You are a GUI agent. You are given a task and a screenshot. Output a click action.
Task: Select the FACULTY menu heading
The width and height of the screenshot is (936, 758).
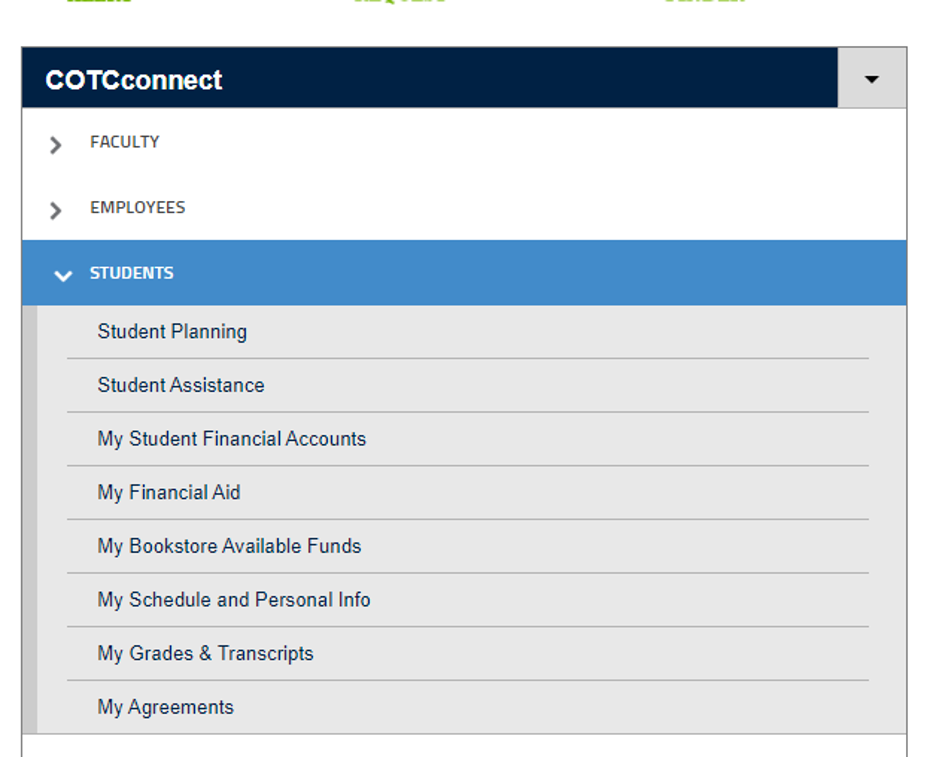coord(125,142)
